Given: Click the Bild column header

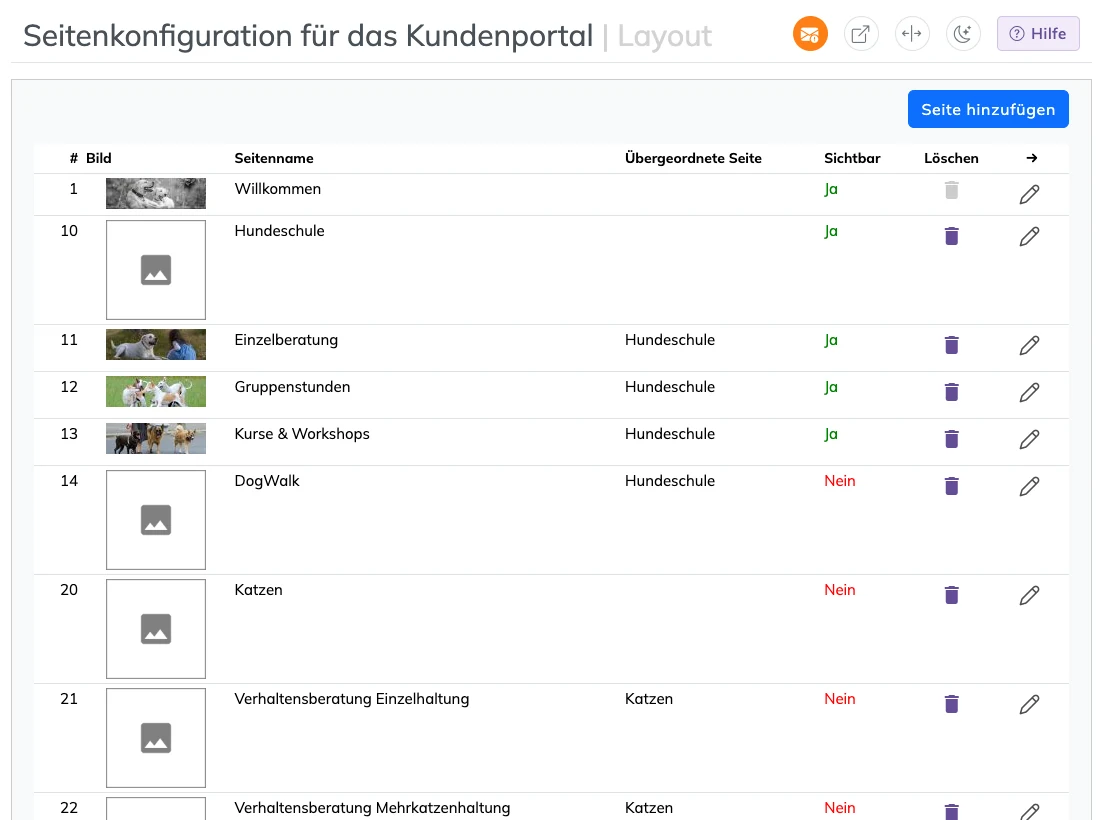Looking at the screenshot, I should pos(99,158).
